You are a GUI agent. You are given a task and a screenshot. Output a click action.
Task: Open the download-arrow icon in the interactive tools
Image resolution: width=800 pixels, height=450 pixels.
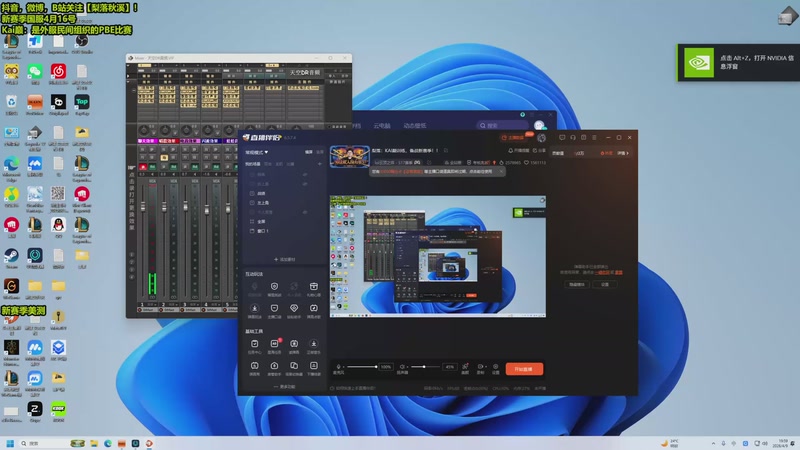(255, 308)
